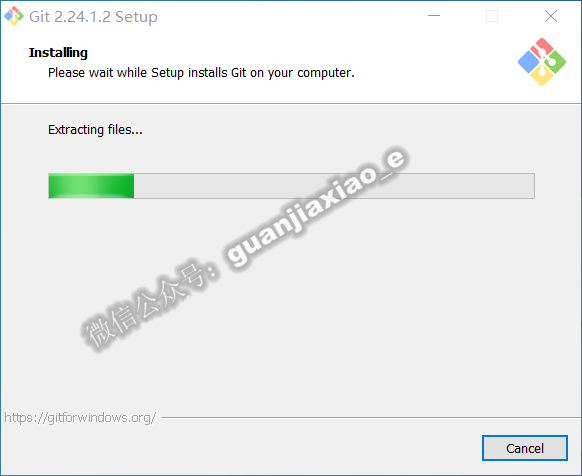The height and width of the screenshot is (476, 582).
Task: Click the Cancel button
Action: pyautogui.click(x=525, y=448)
